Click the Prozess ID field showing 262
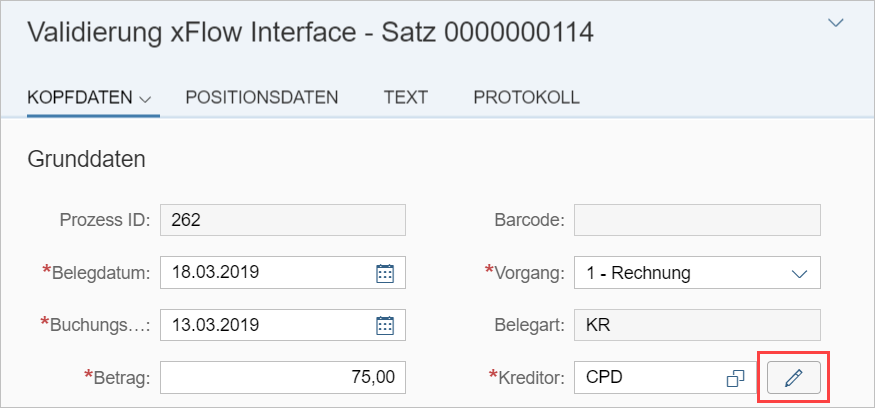Screen dimensions: 875x408 click(x=282, y=220)
